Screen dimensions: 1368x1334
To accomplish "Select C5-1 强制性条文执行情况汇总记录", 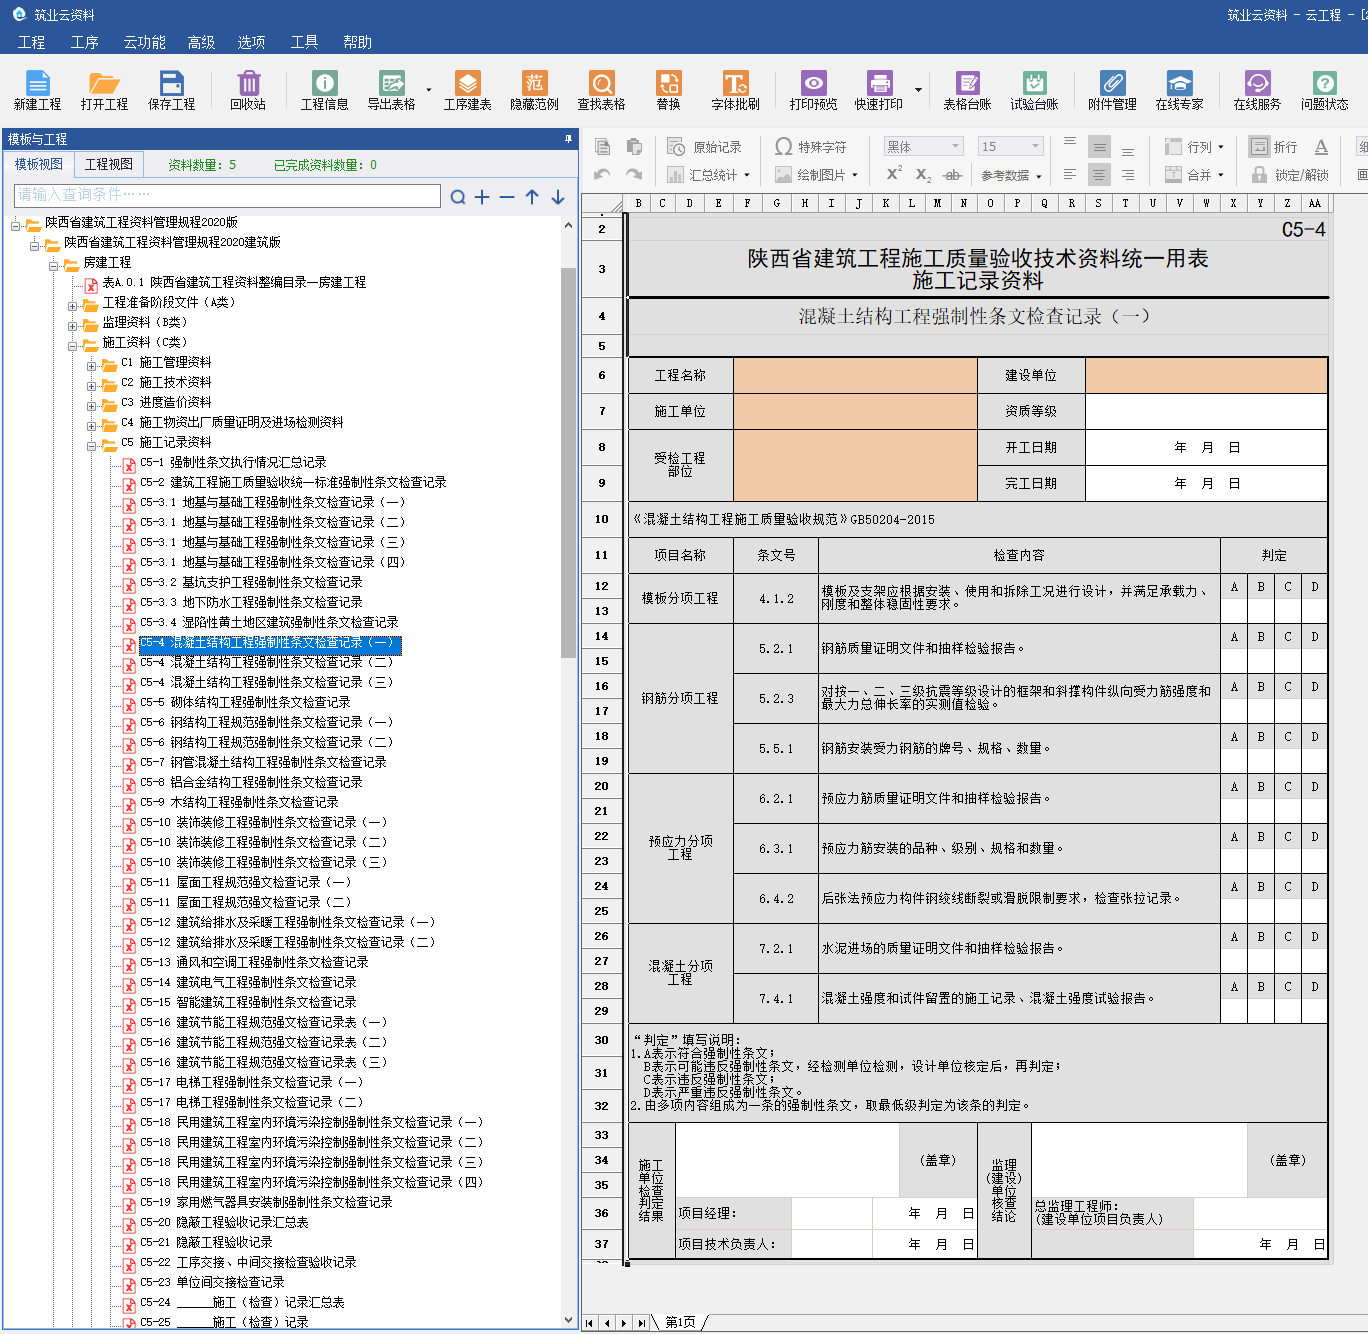I will point(233,462).
